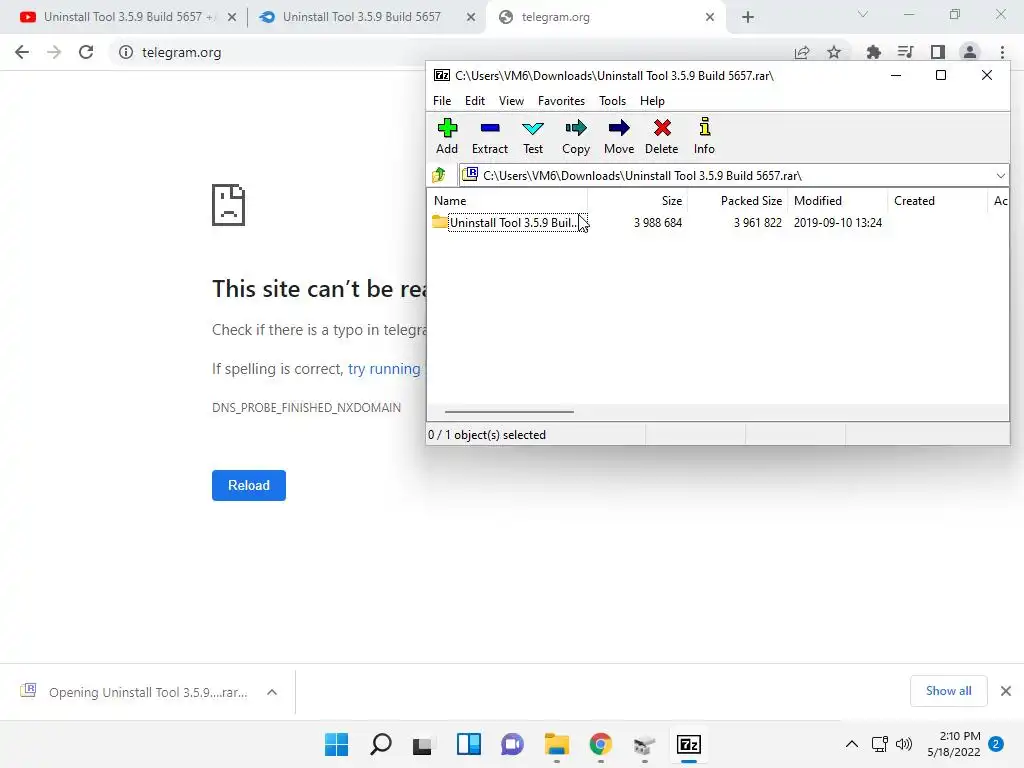This screenshot has width=1024, height=768.
Task: Close the YouTube Uninstall Tool tab
Action: point(232,17)
